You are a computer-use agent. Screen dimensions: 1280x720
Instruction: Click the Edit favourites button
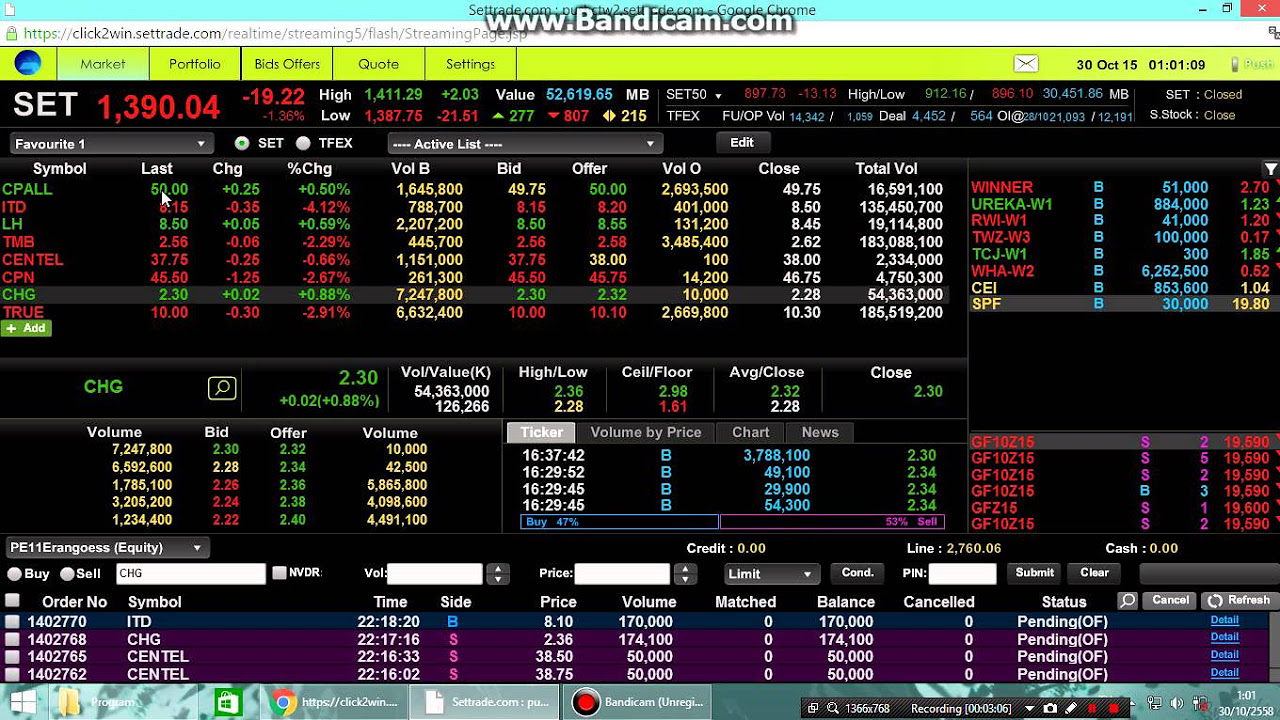[x=742, y=143]
